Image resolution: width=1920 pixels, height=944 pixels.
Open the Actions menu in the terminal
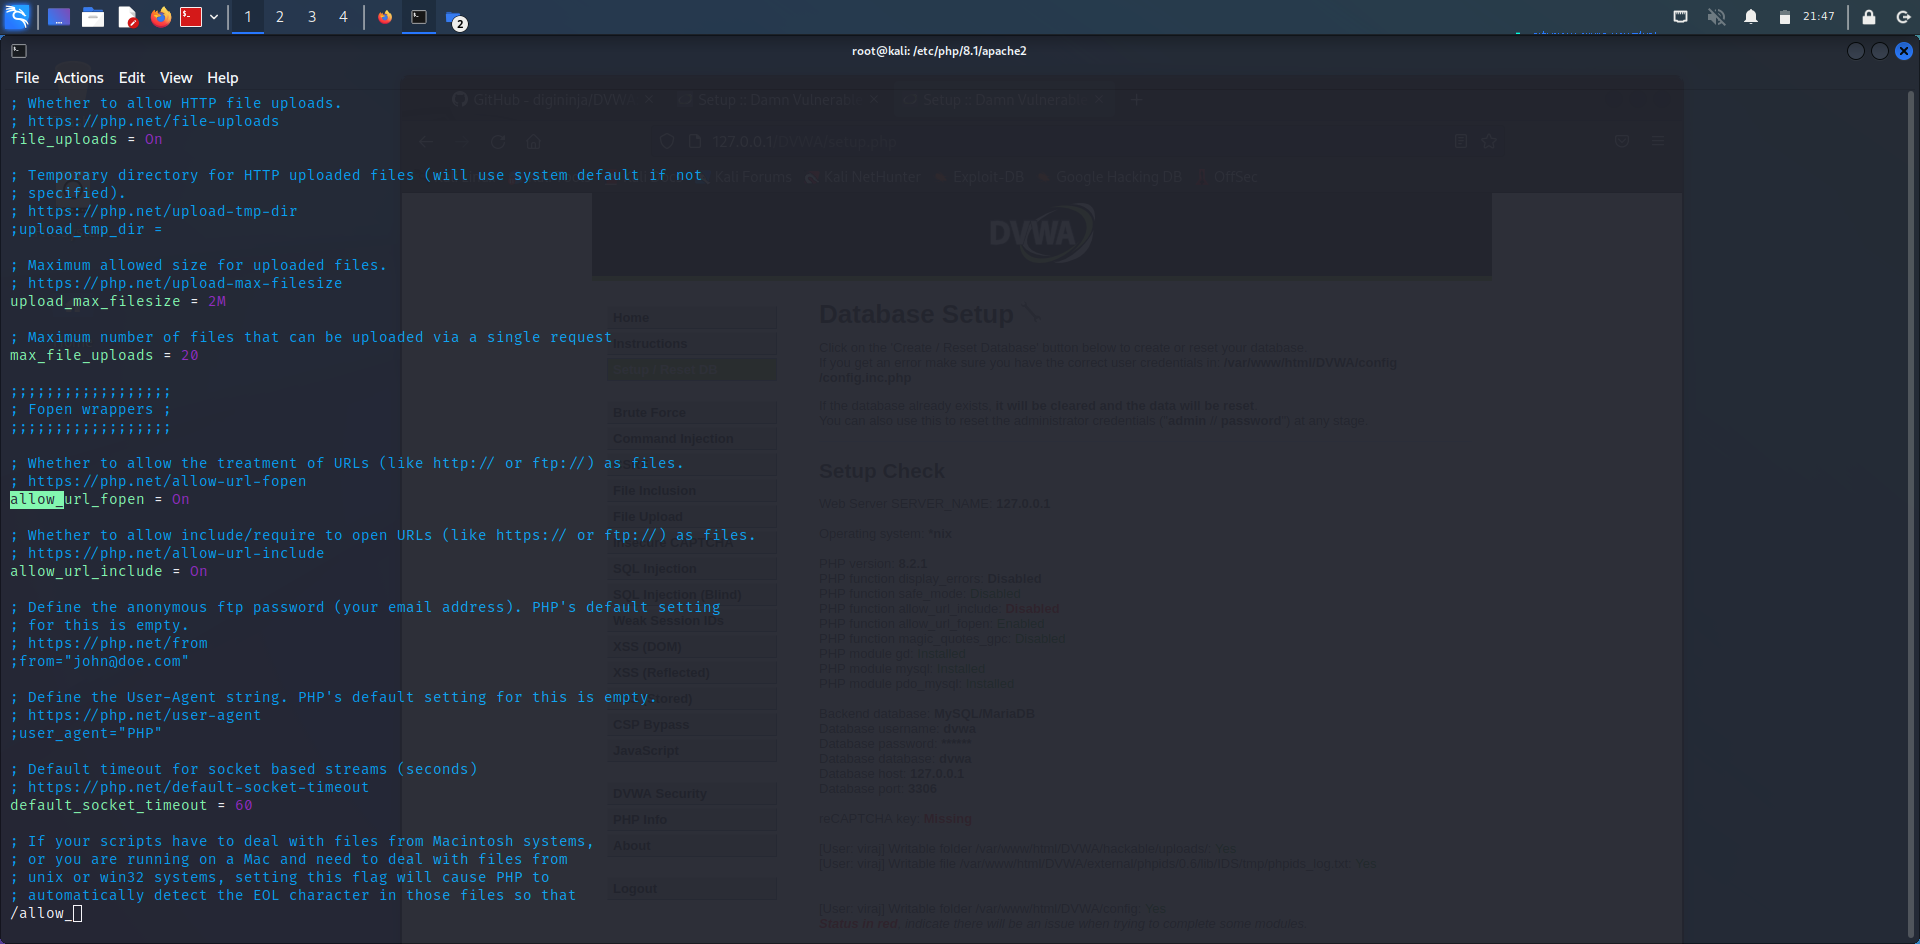[x=78, y=77]
